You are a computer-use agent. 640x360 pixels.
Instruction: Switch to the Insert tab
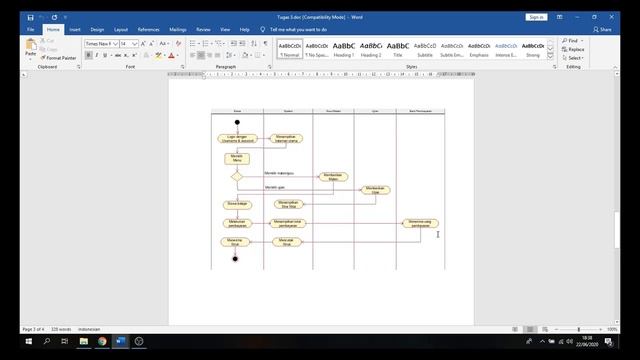click(x=75, y=29)
